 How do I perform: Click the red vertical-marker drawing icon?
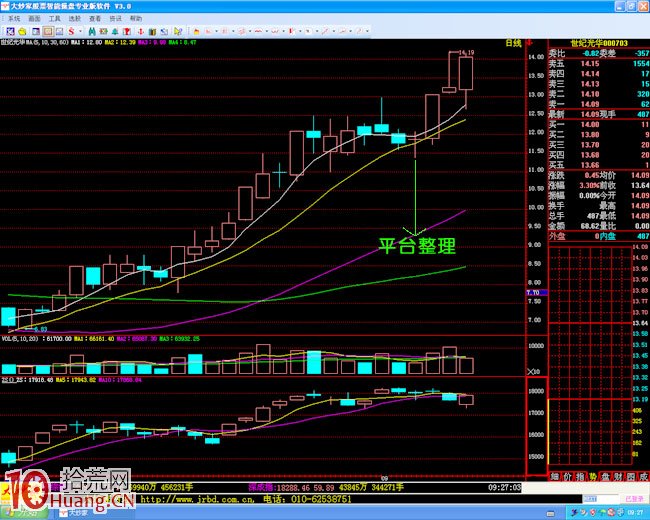point(291,31)
